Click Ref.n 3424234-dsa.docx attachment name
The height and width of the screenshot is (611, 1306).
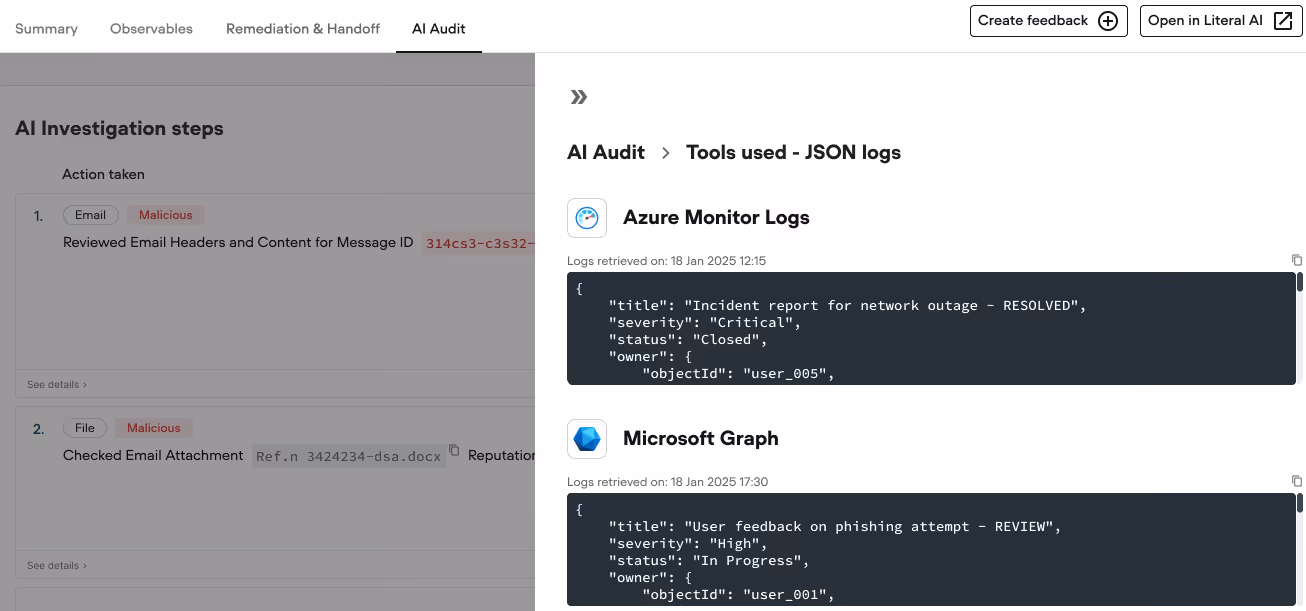pos(348,456)
